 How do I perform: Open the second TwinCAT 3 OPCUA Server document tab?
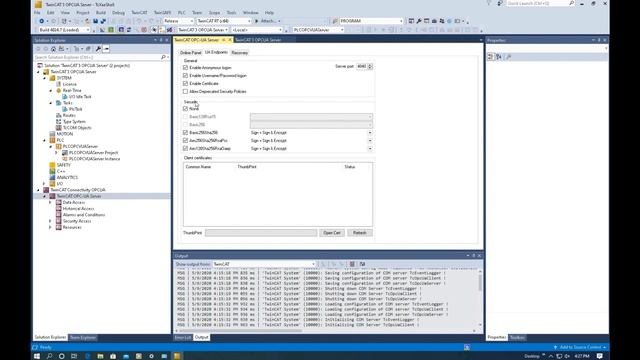(x=258, y=40)
